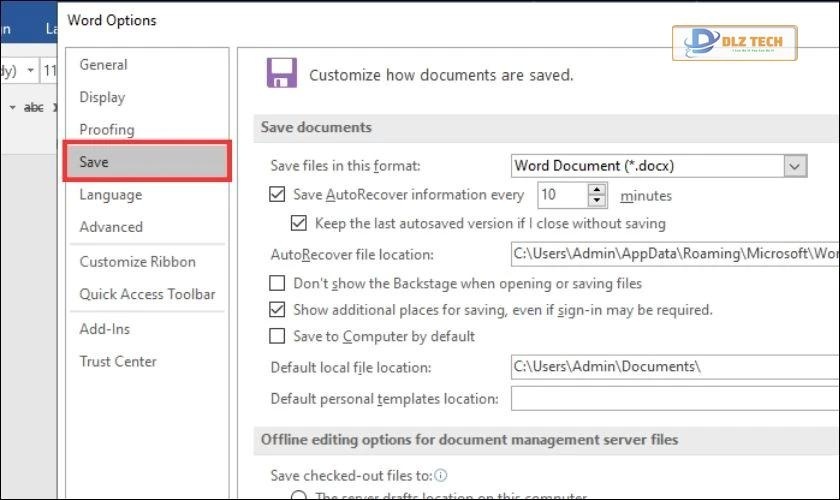
Task: Open the Proofing options category
Action: tap(107, 130)
